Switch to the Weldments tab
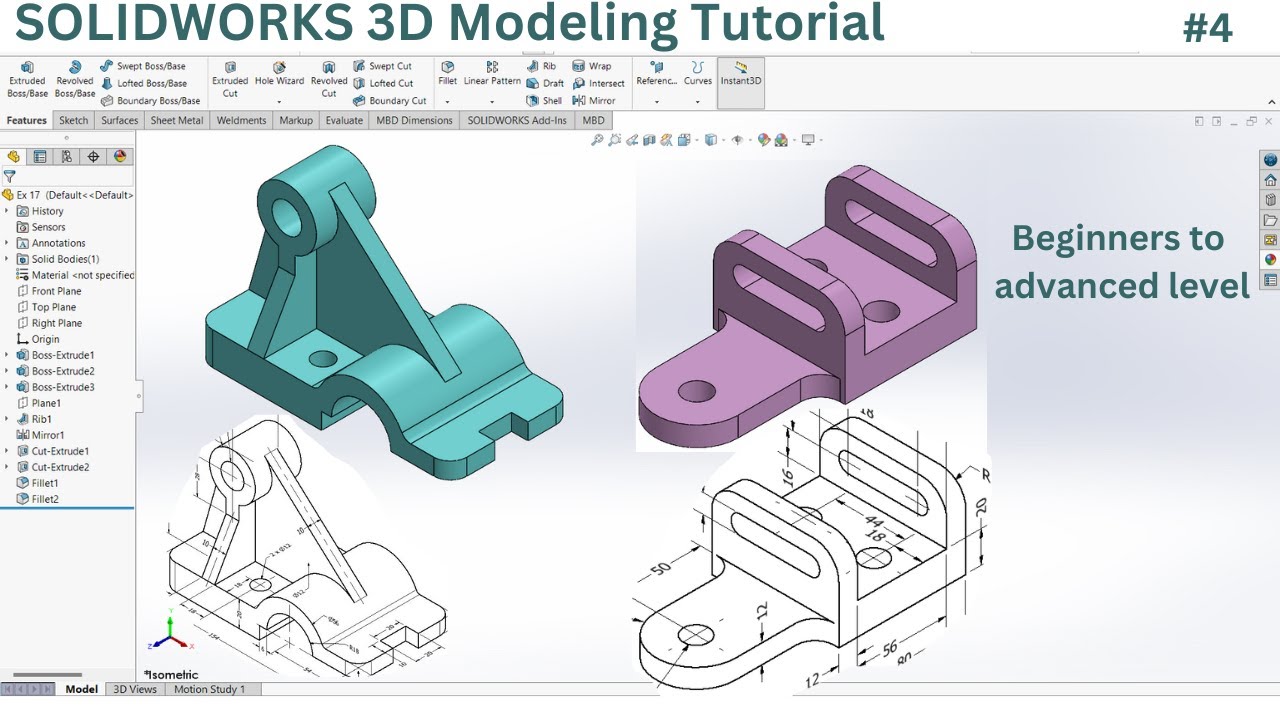 click(x=241, y=120)
